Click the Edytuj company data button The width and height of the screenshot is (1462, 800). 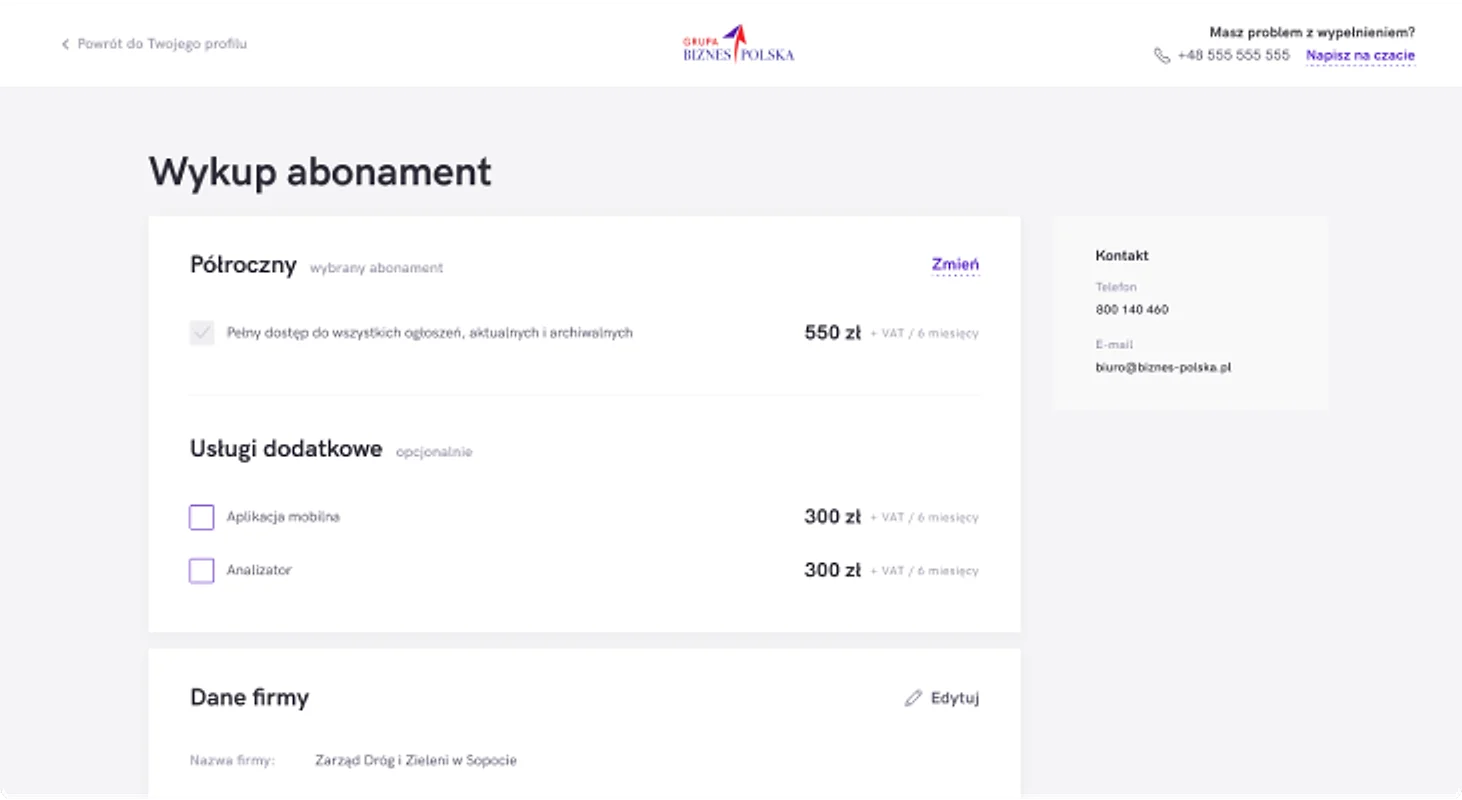click(x=942, y=698)
